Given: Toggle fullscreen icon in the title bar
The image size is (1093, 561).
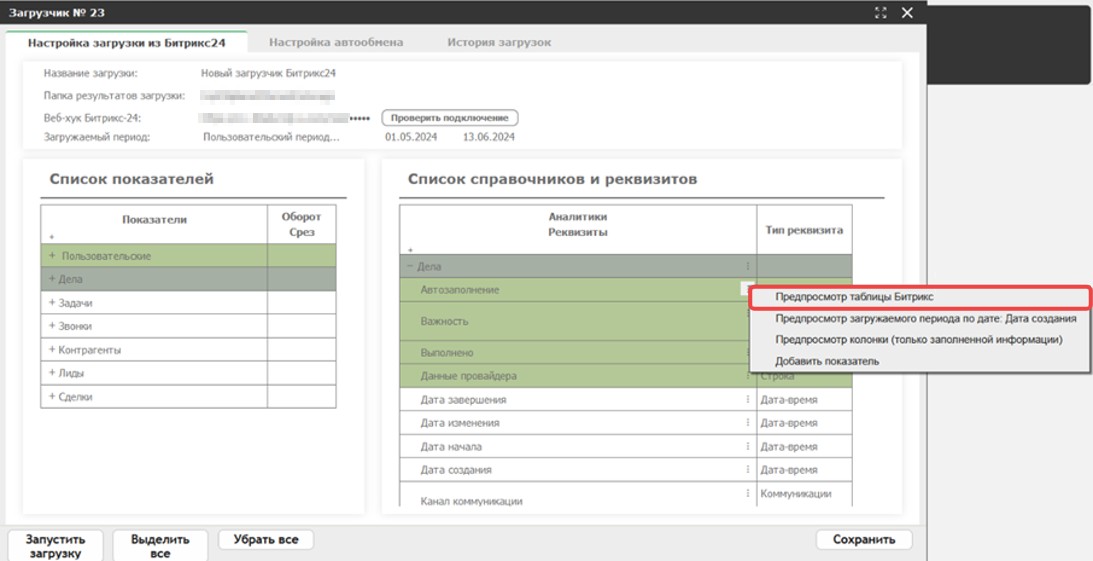Looking at the screenshot, I should coord(881,12).
